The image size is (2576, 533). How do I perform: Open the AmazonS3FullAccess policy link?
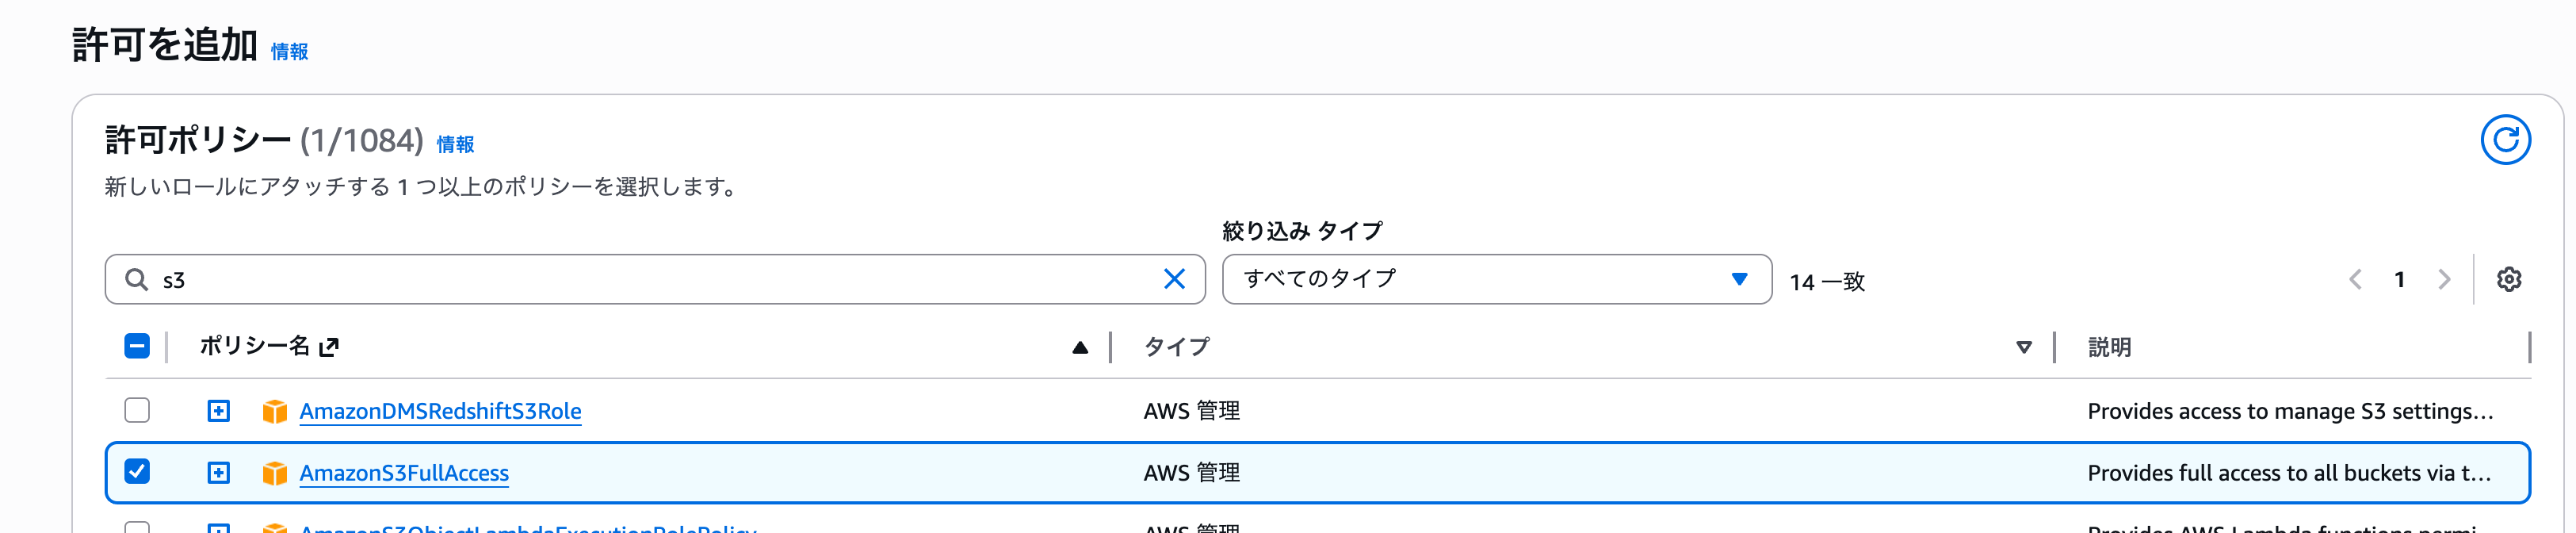point(404,473)
